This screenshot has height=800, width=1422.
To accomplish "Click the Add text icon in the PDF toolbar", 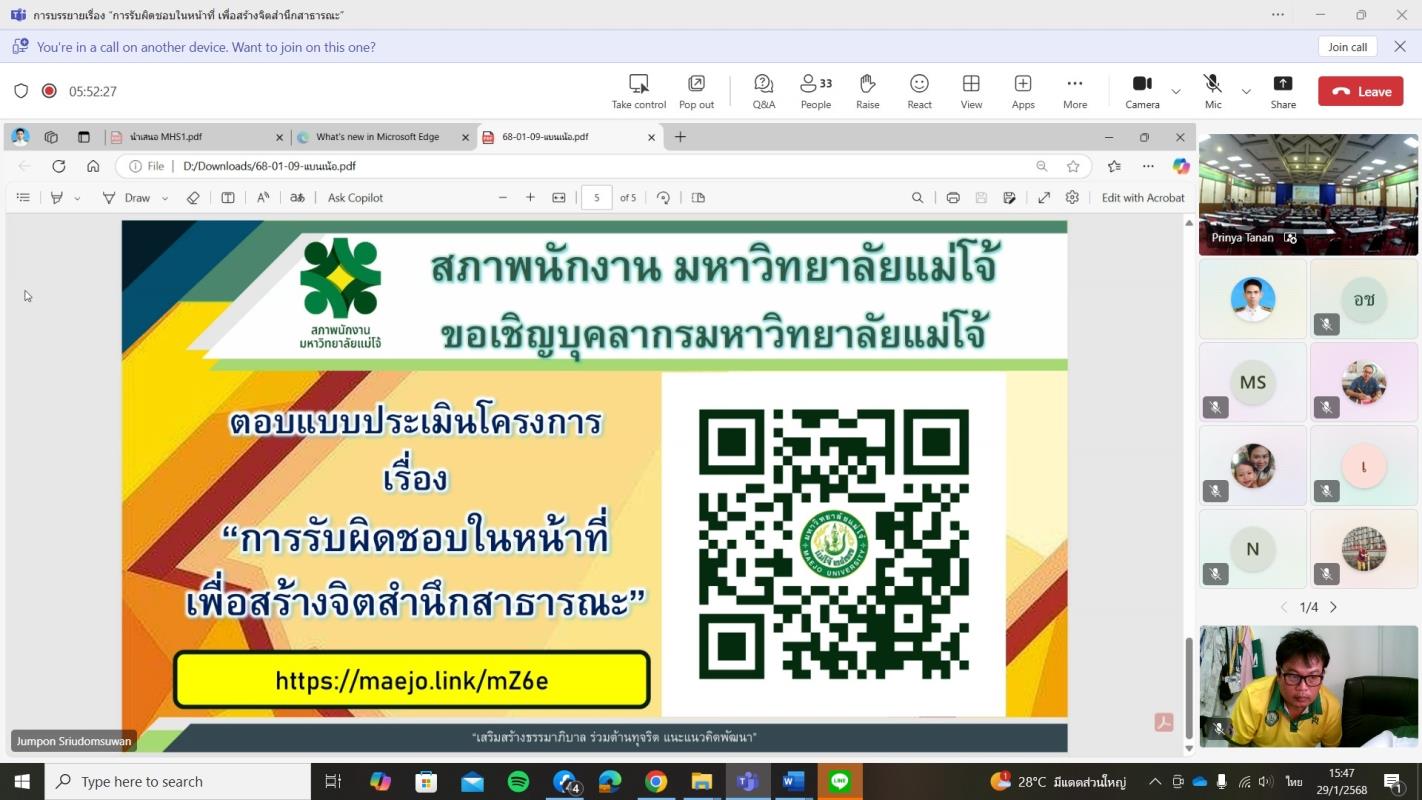I will click(228, 198).
